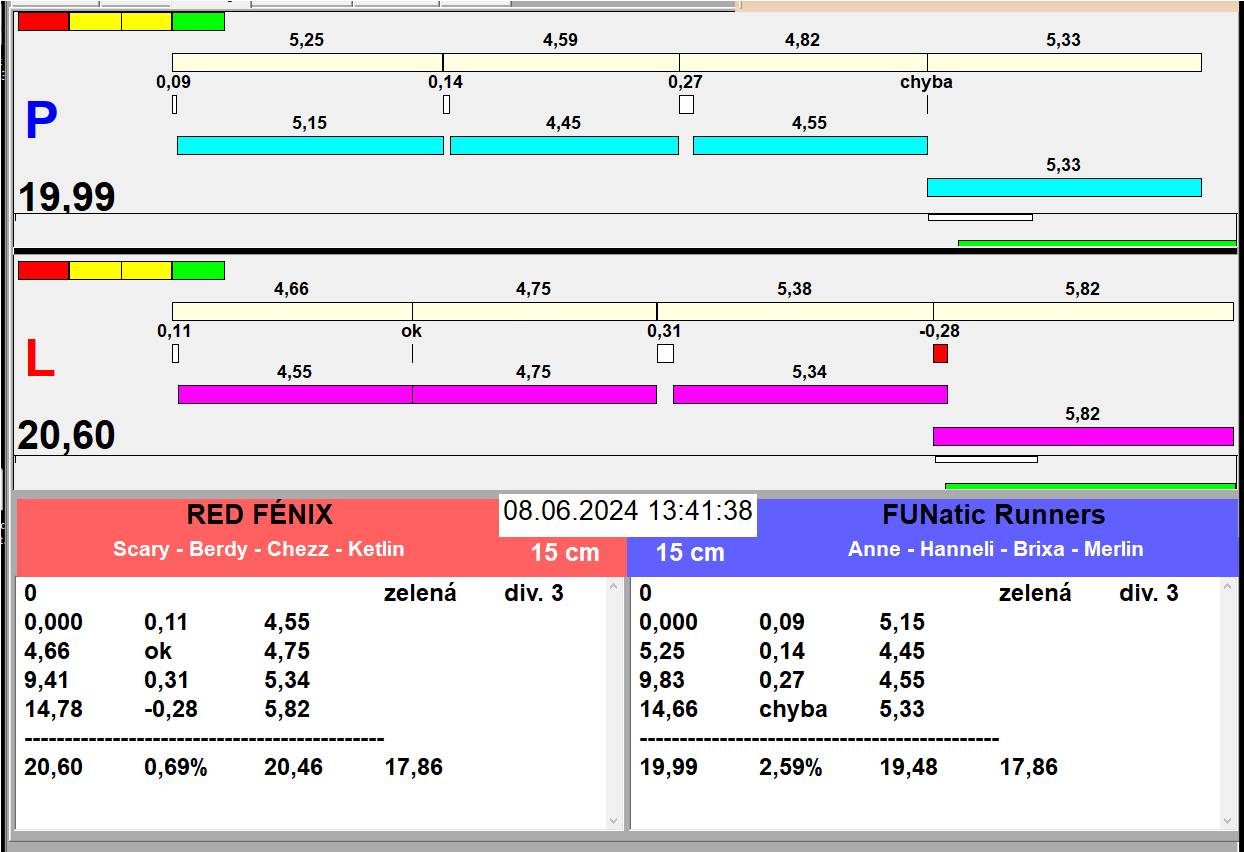Select the magenta 5,82 run bar
Viewport: 1244px width, 852px height.
tap(1083, 436)
